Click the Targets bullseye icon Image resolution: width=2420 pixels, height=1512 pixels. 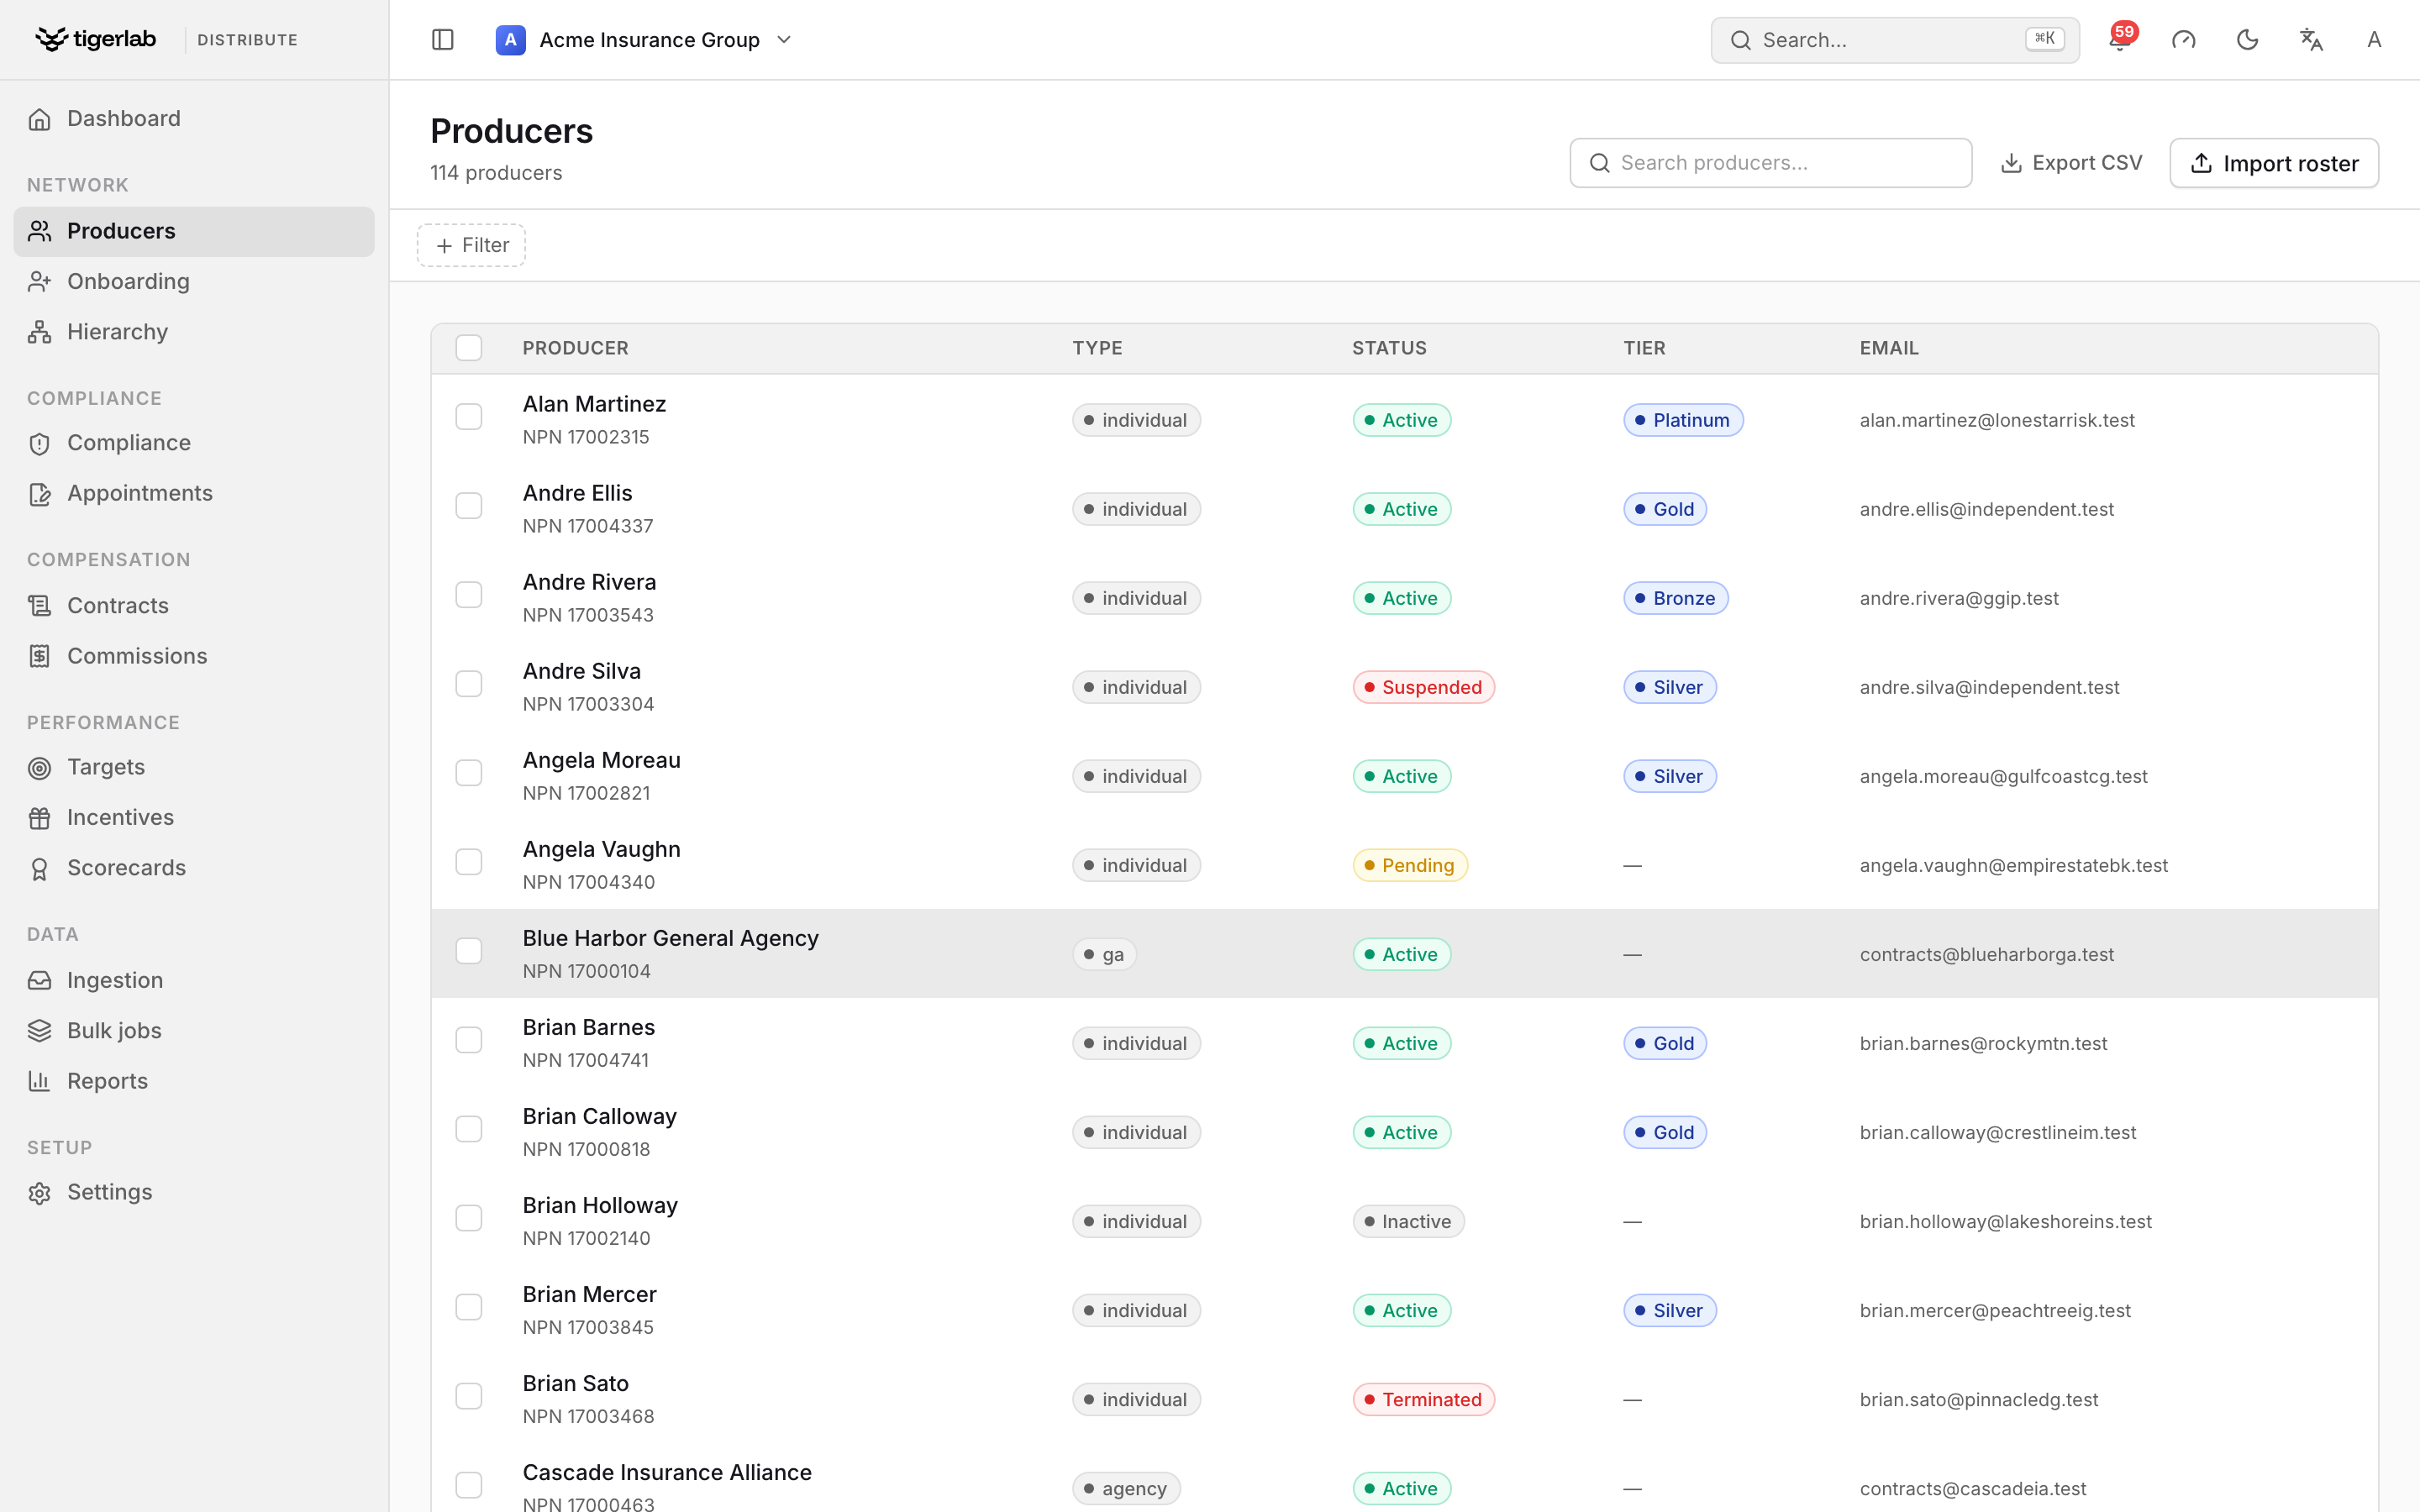click(x=40, y=768)
